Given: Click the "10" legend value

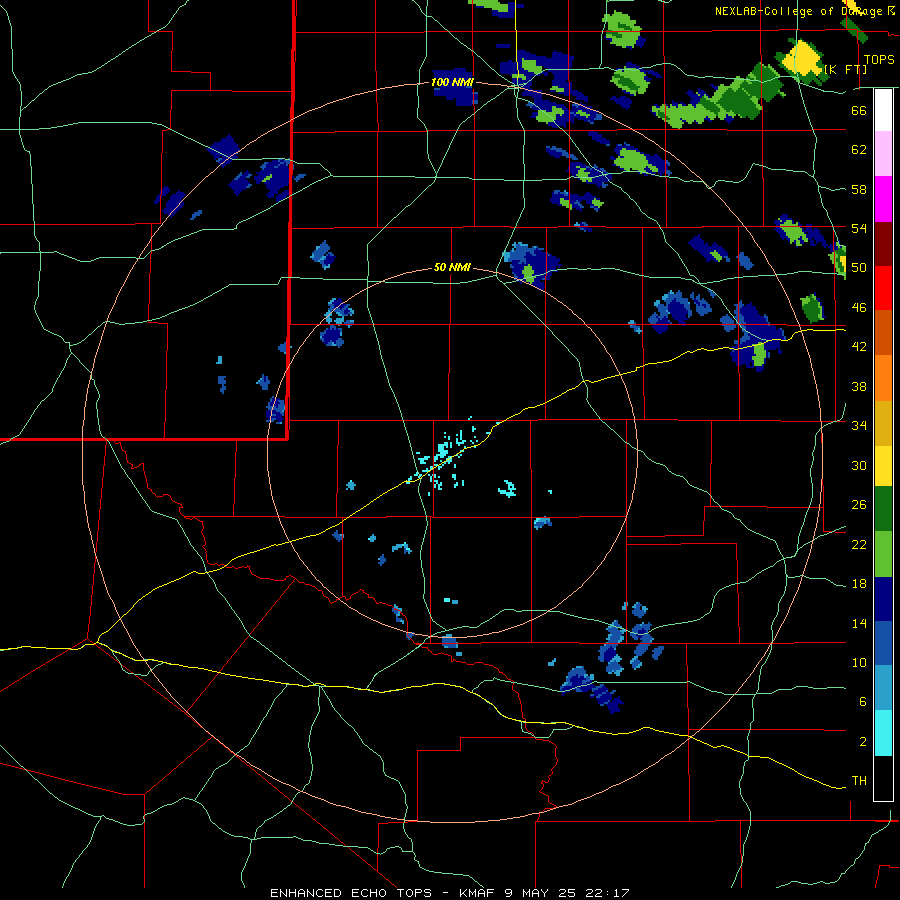Looking at the screenshot, I should 859,663.
